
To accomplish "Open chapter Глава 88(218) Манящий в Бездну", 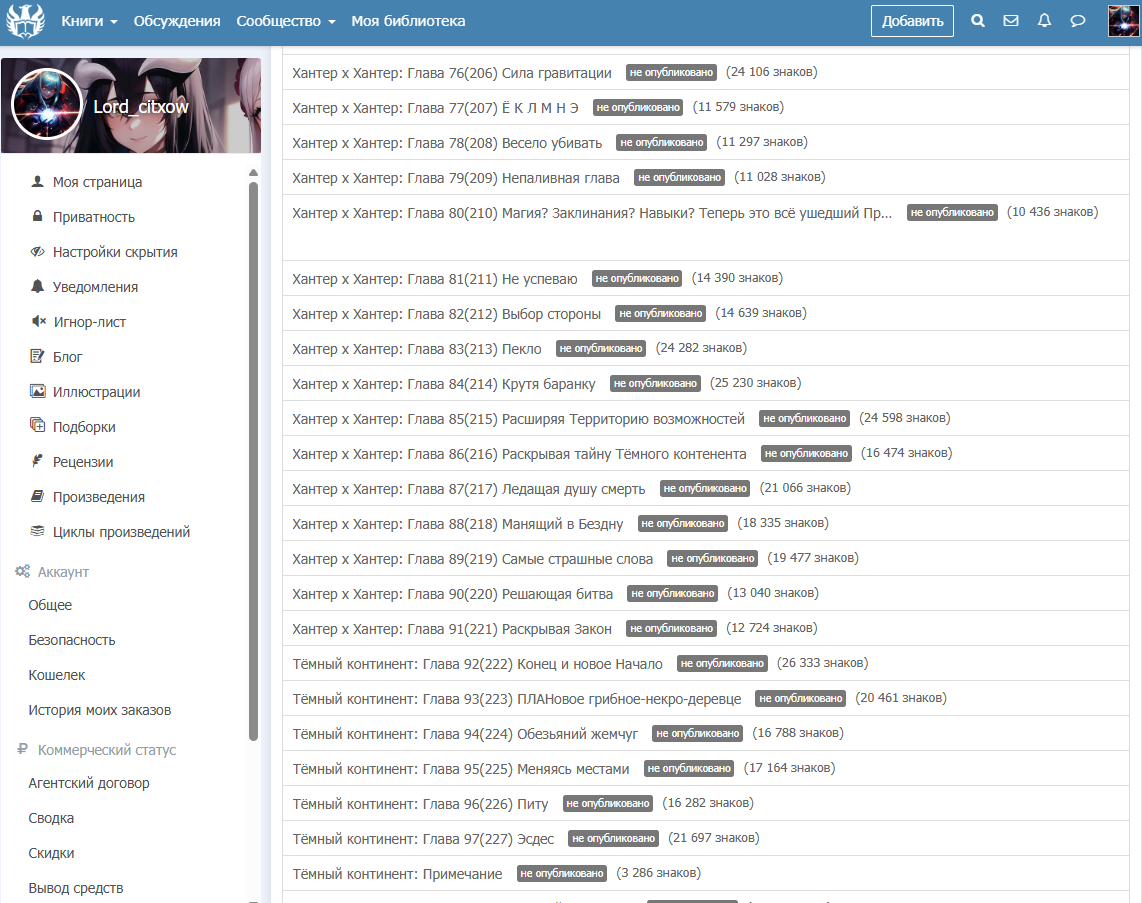I will point(457,524).
